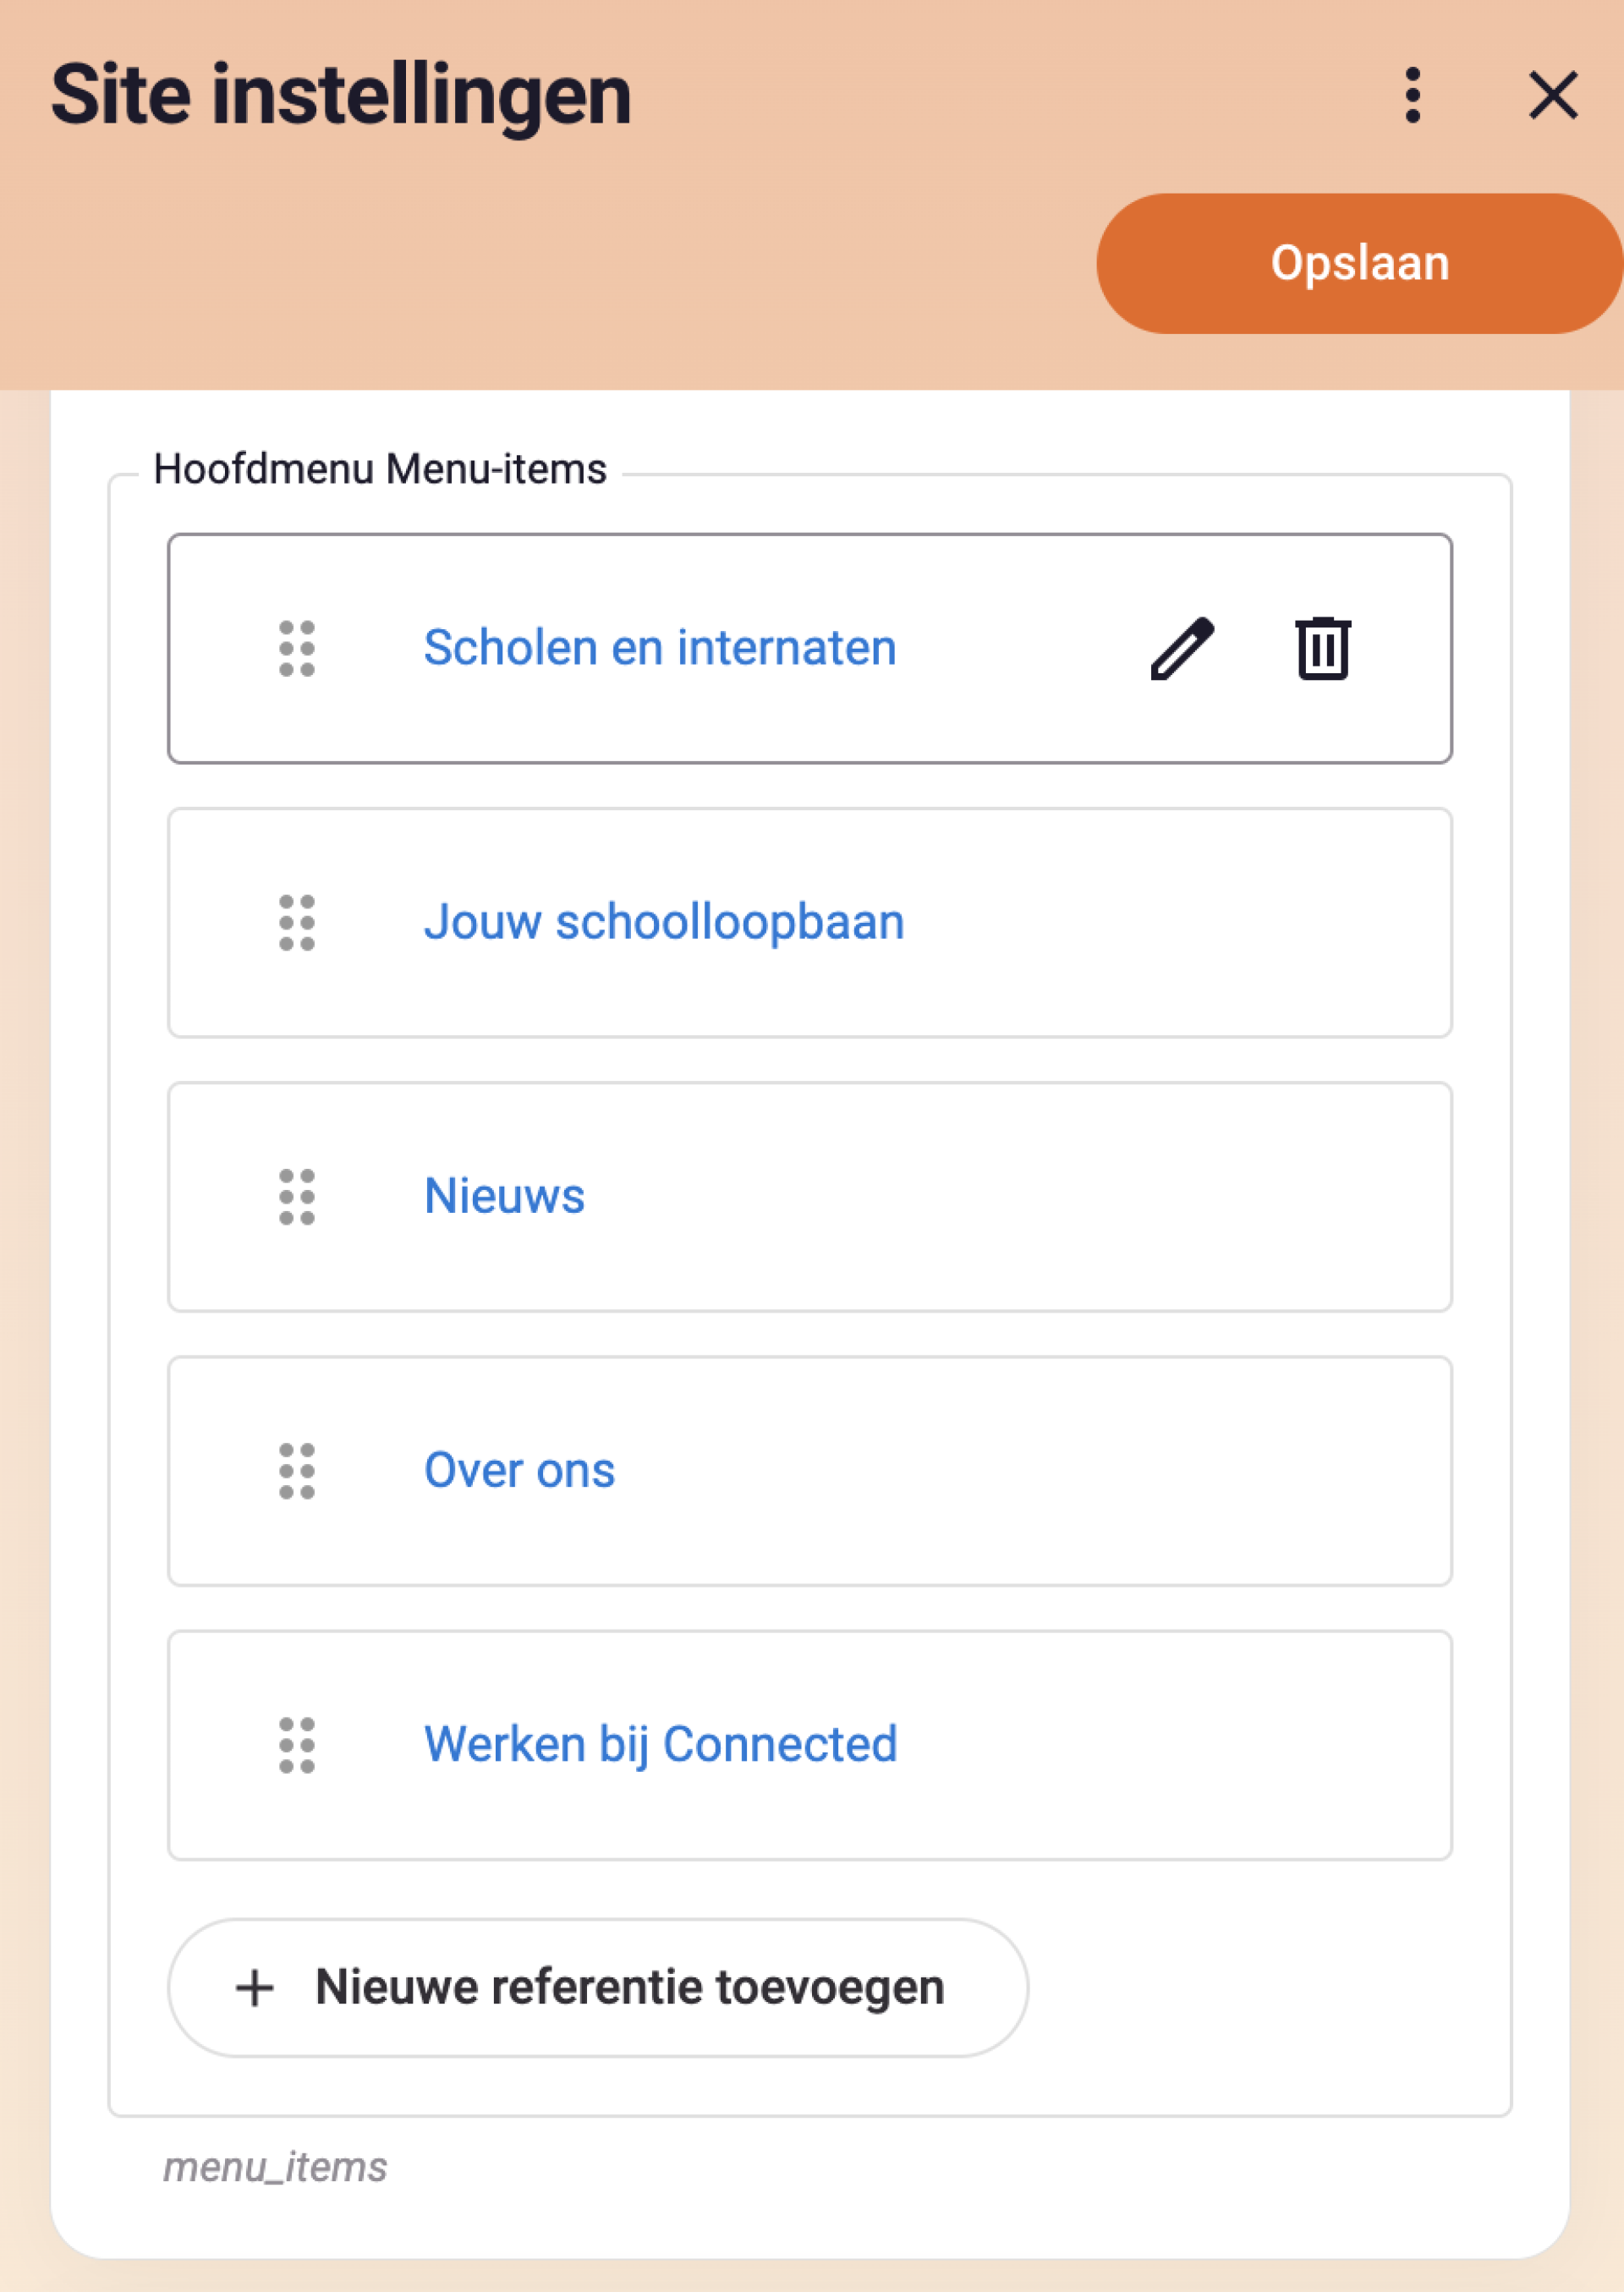Open the Scholen en internaten link
Image resolution: width=1624 pixels, height=2292 pixels.
660,648
